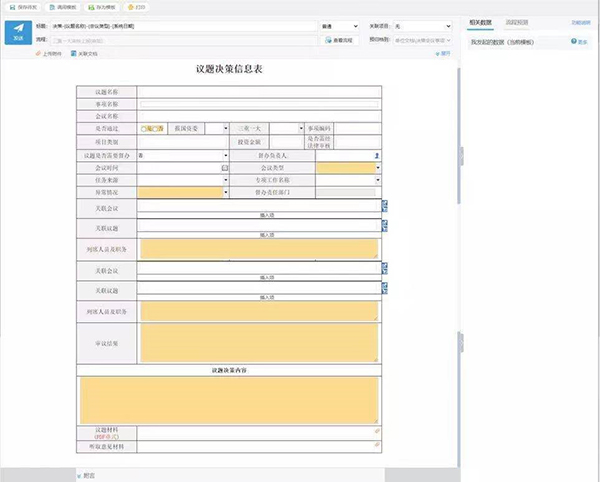Click 插入项 under the first 关联会议 row
Screen dimensions: 600x482
click(267, 215)
